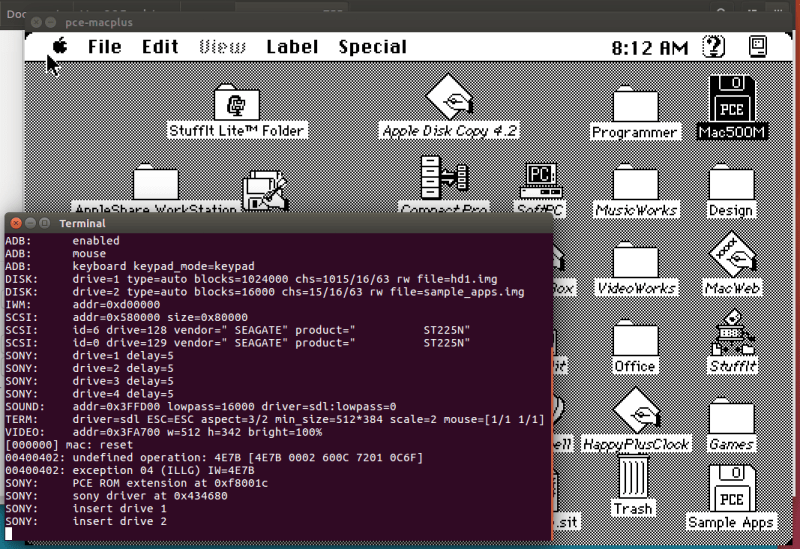Open the Label menu
This screenshot has width=800, height=549.
[292, 47]
